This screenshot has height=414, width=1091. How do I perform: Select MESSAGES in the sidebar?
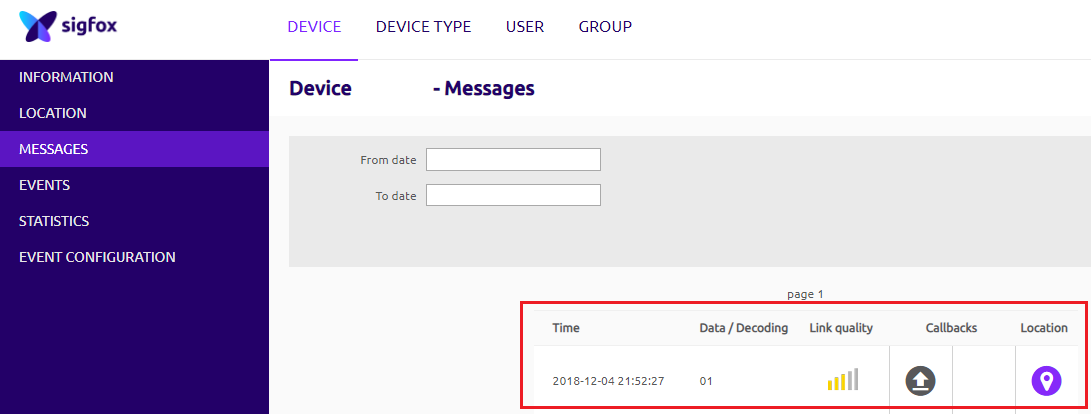pyautogui.click(x=134, y=149)
